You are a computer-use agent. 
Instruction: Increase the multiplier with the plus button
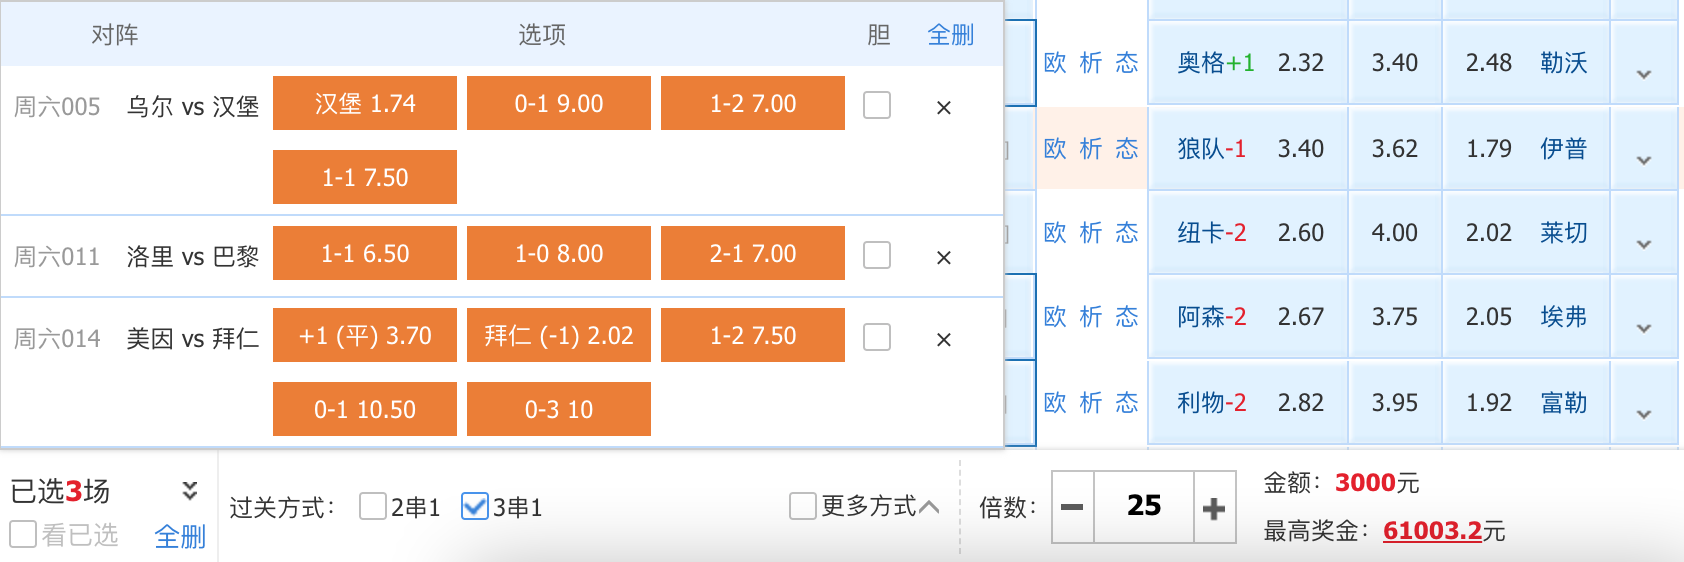(x=1214, y=507)
